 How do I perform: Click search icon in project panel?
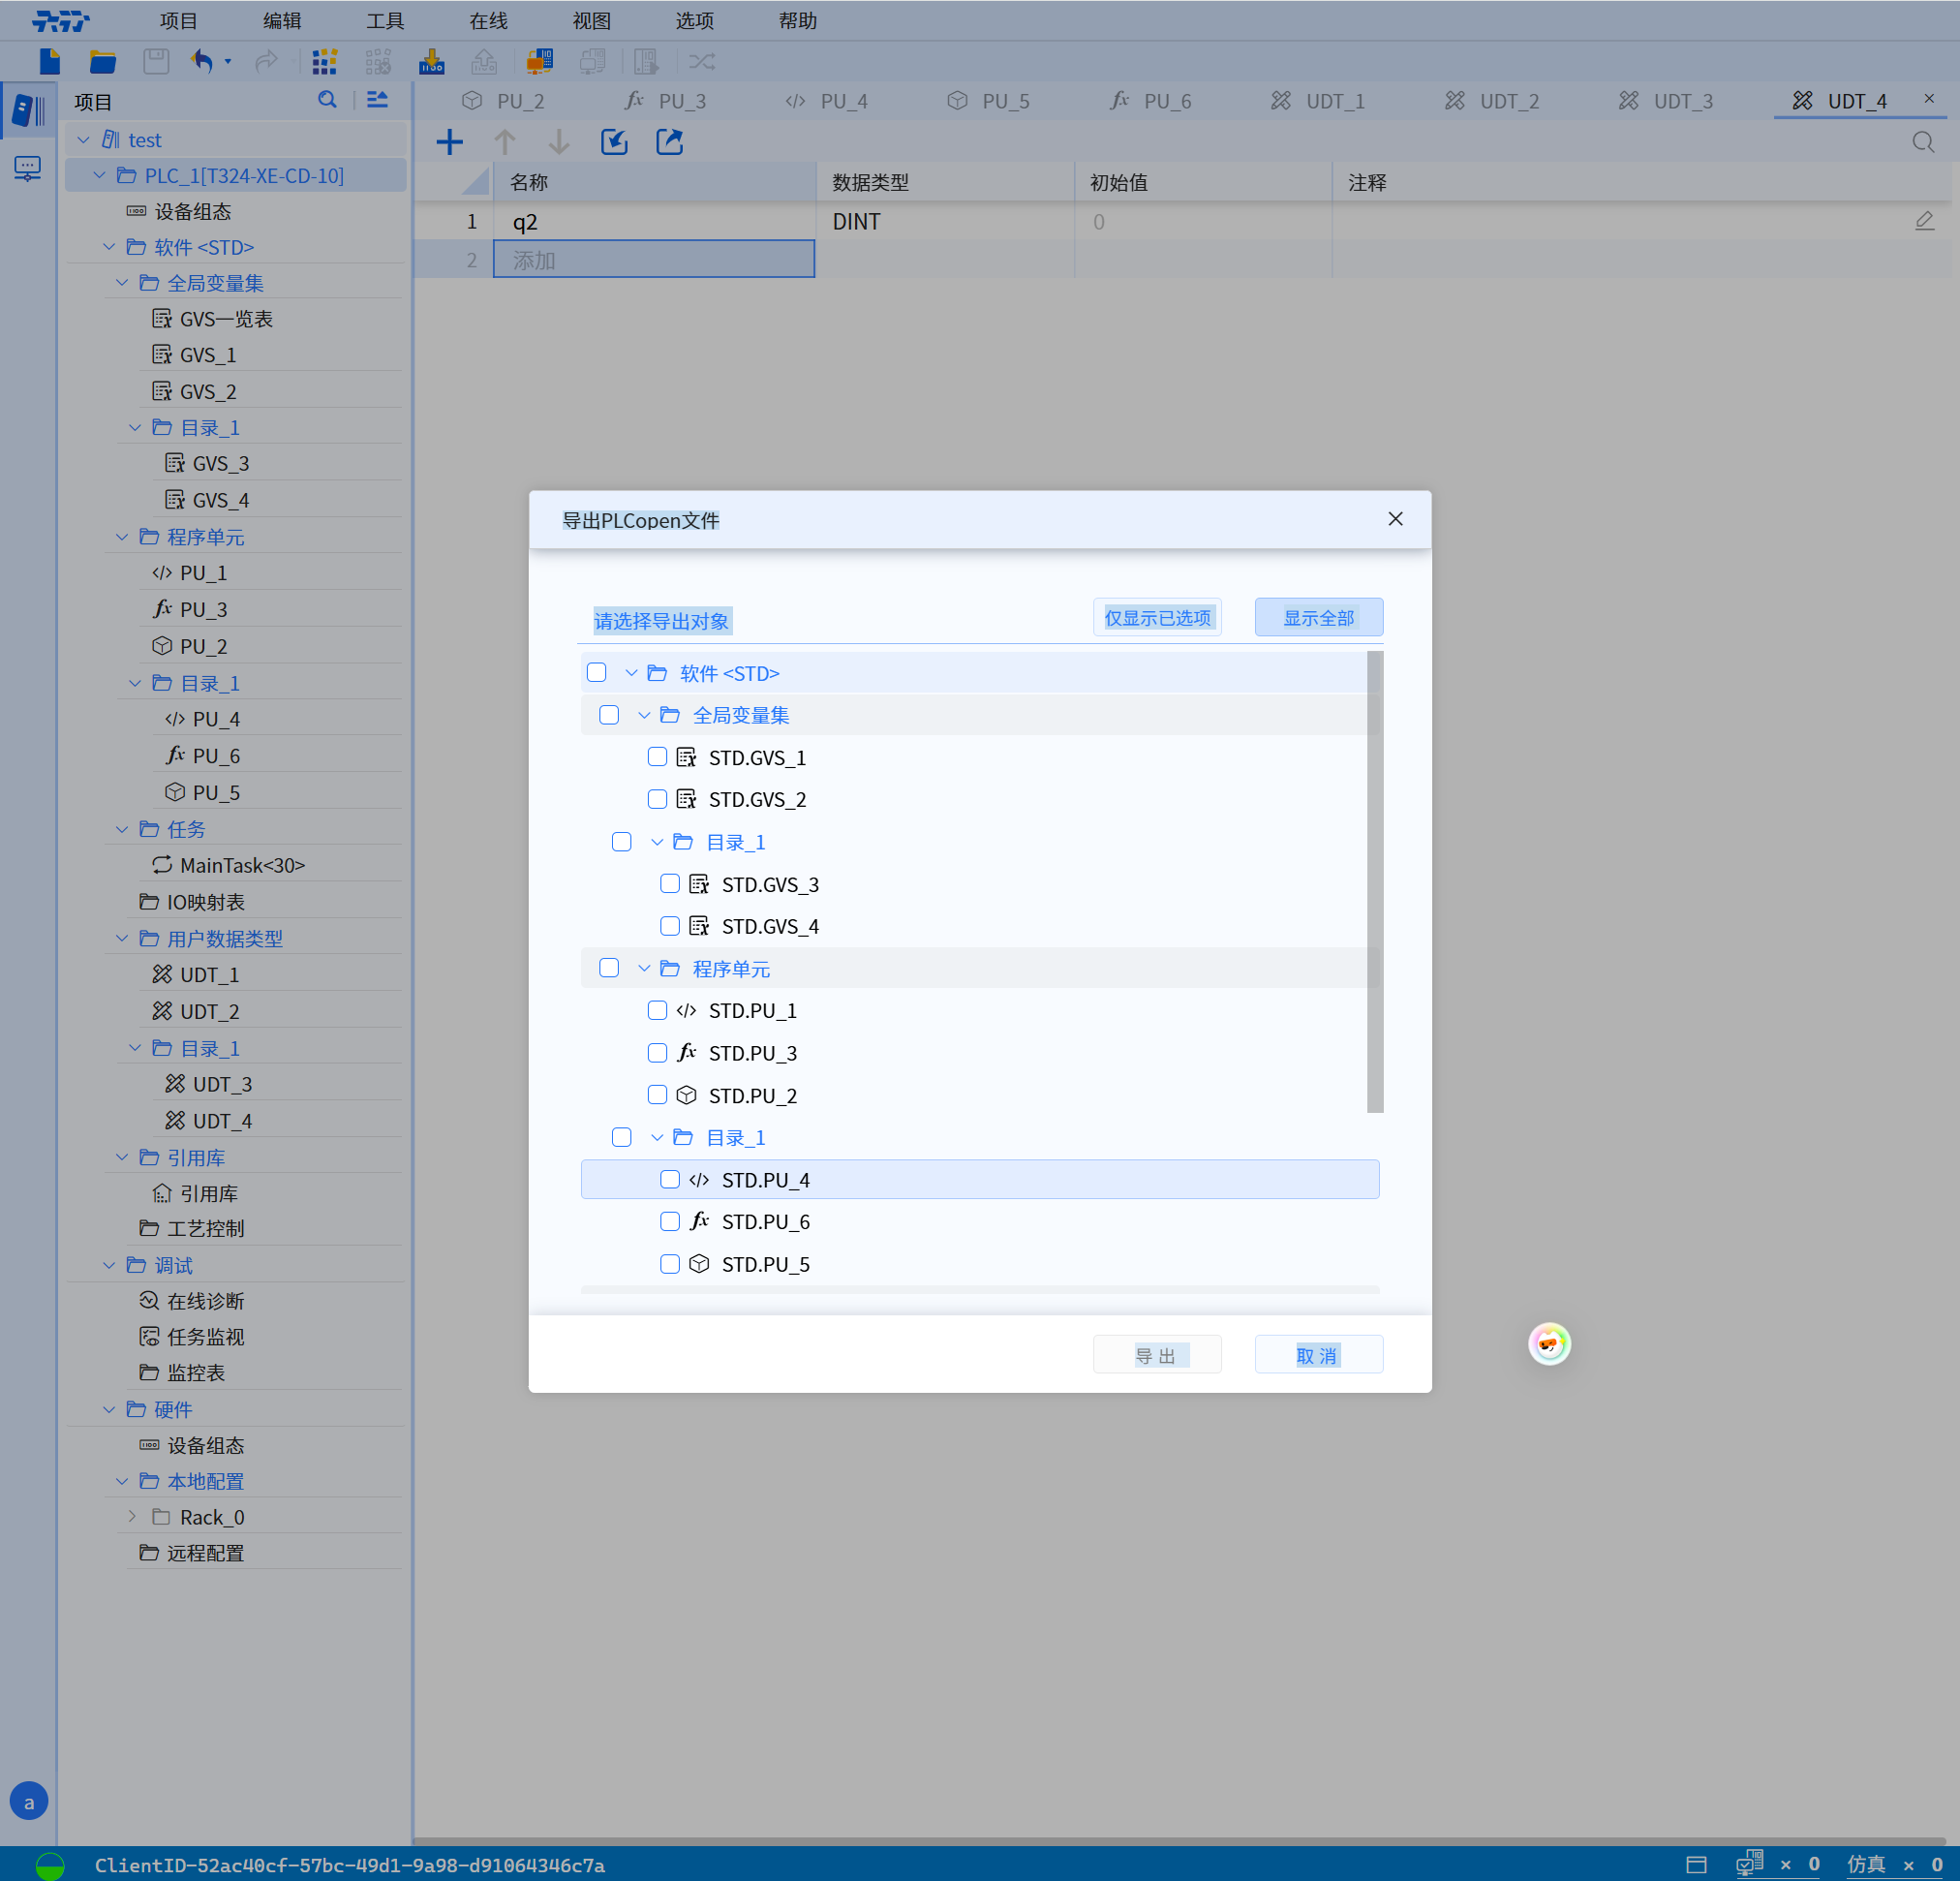tap(327, 100)
